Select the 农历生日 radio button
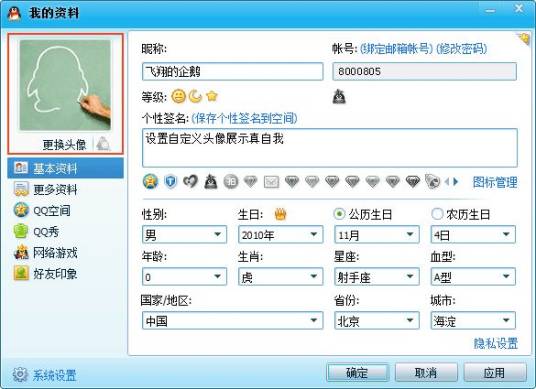 (437, 214)
